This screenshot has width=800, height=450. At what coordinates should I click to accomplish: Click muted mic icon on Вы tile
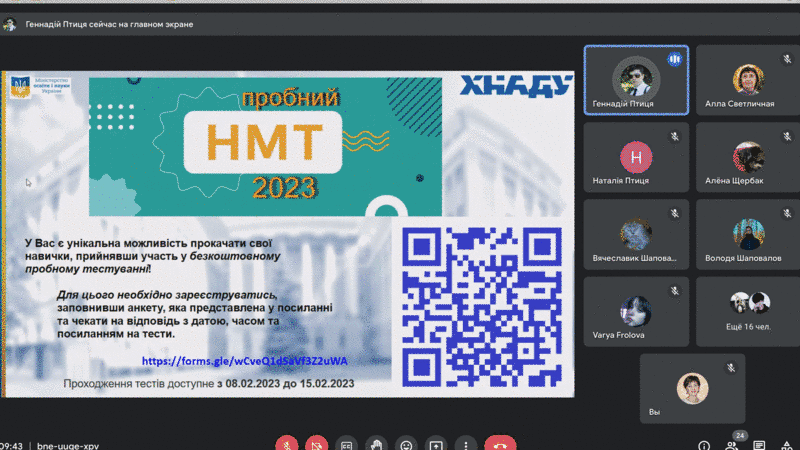(x=731, y=367)
